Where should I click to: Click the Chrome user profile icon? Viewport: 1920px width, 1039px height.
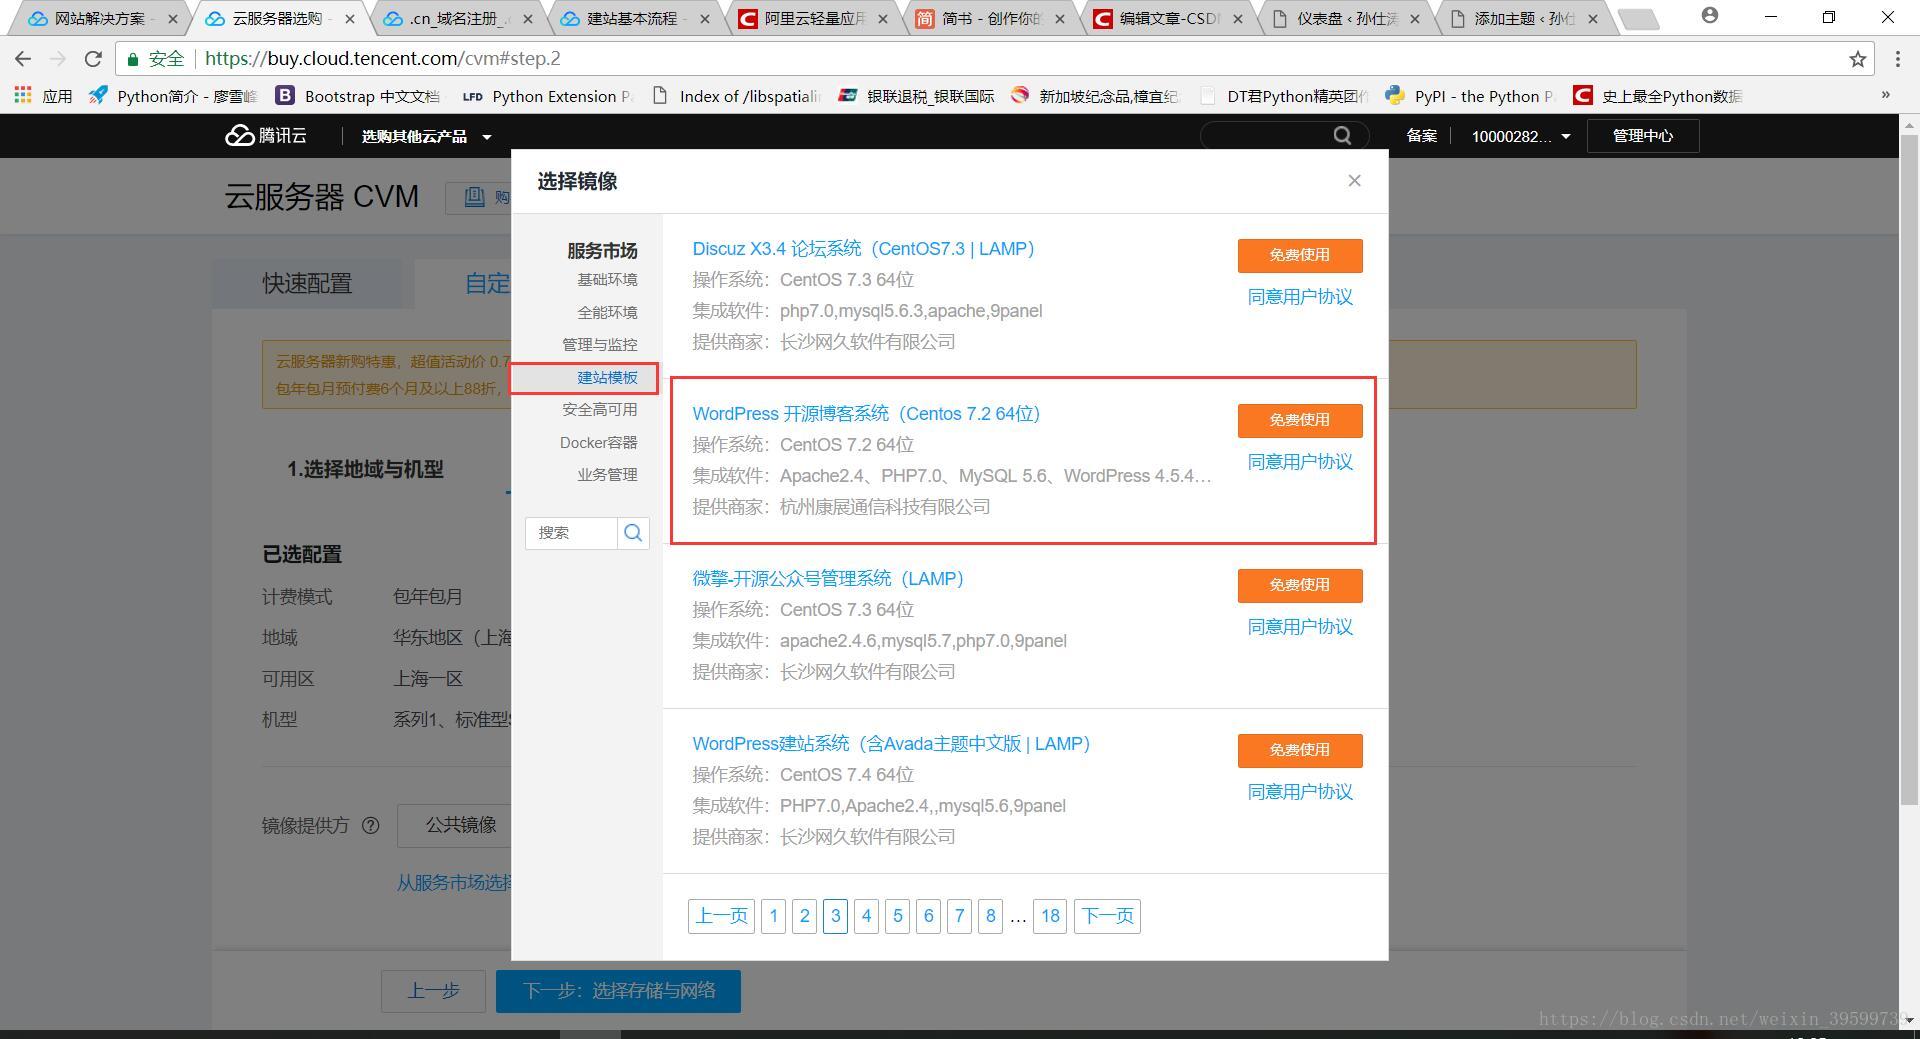(x=1708, y=16)
